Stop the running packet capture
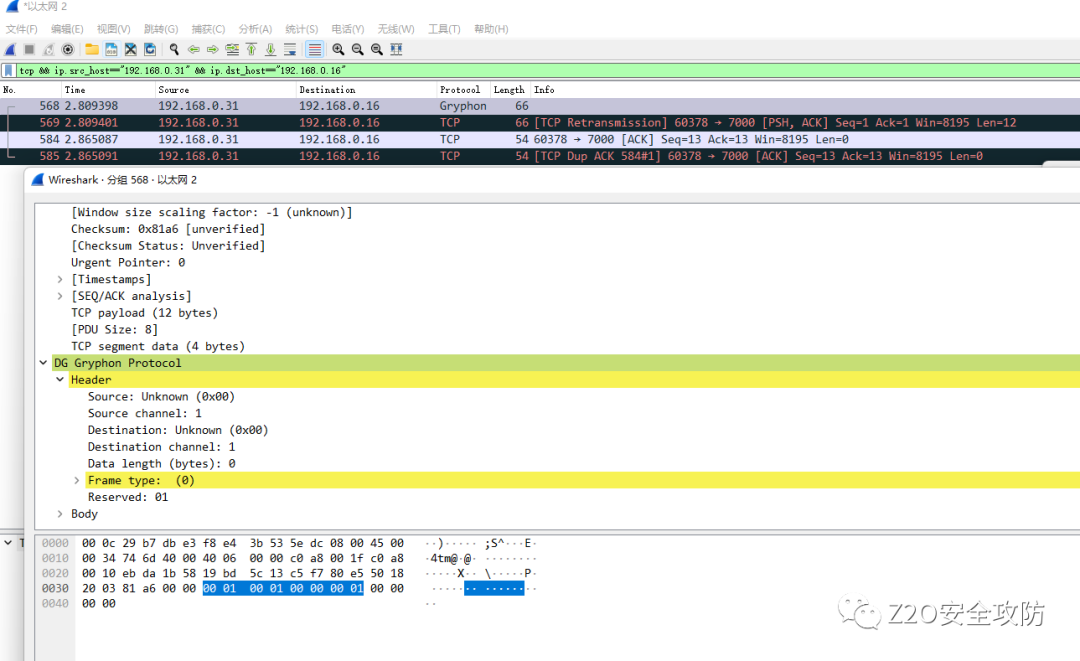 (30, 50)
